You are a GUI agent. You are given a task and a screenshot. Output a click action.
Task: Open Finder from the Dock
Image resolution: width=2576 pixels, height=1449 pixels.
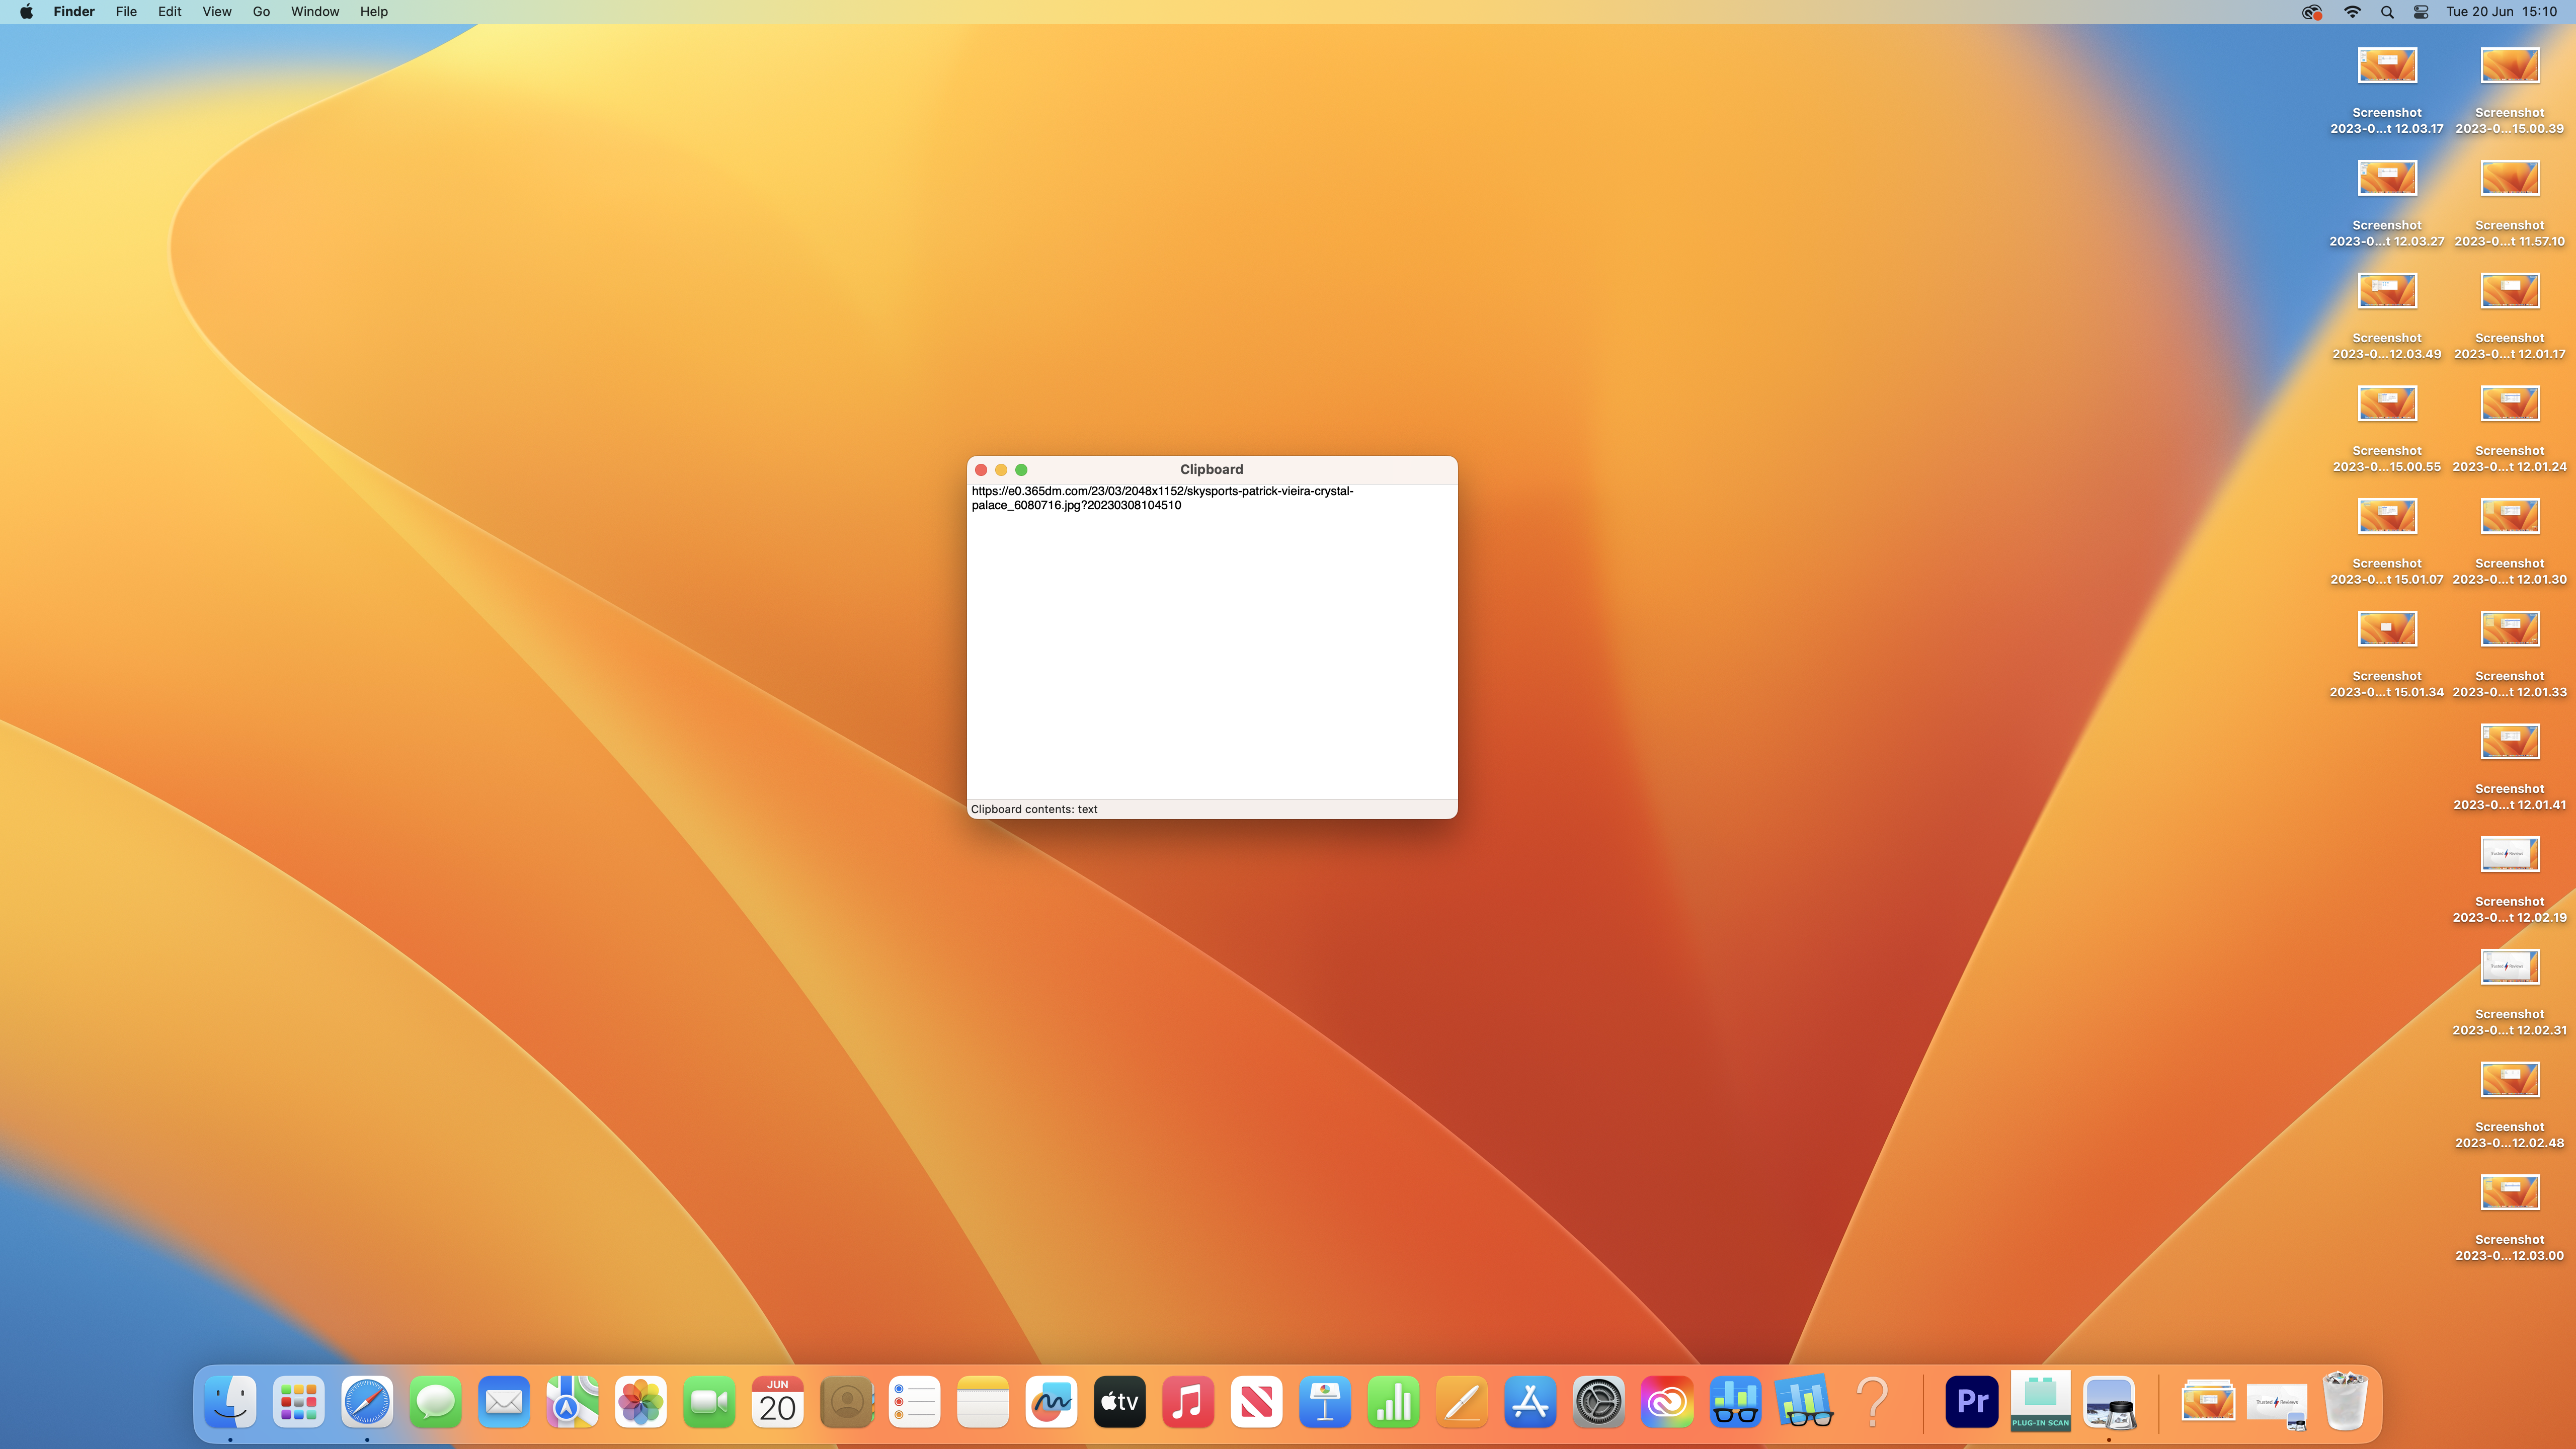click(x=230, y=1402)
